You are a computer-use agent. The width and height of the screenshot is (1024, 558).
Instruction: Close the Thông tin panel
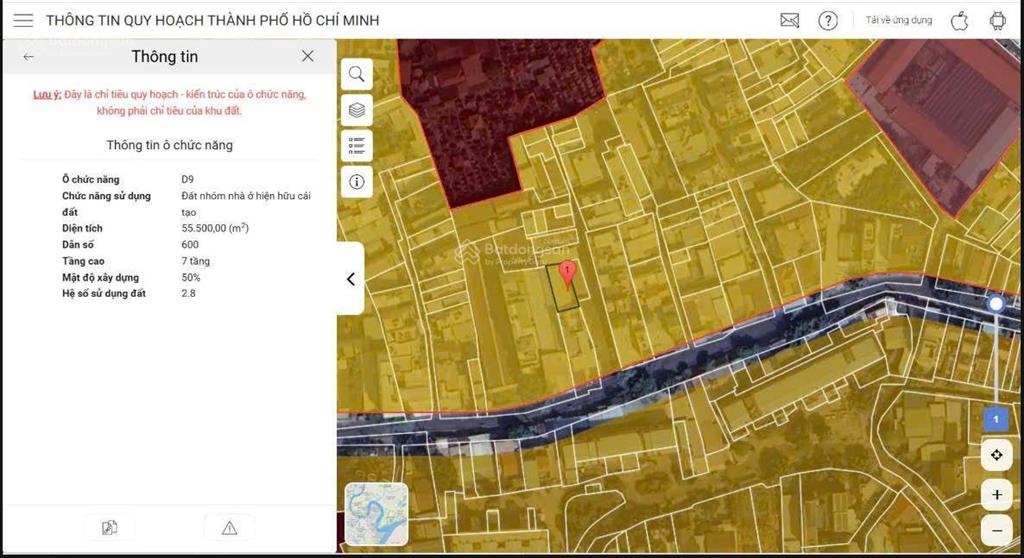[x=308, y=56]
